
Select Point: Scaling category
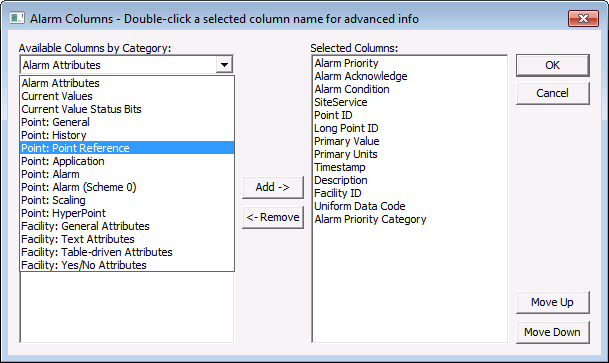point(127,200)
